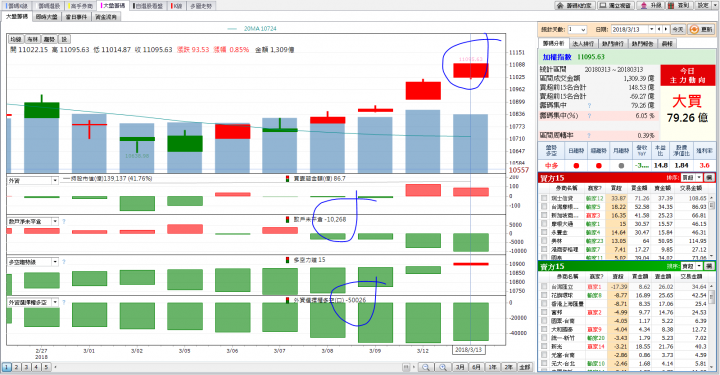Image resolution: width=720 pixels, height=375 pixels.
Task: Switch to the 熱門排行 tab
Action: click(613, 44)
